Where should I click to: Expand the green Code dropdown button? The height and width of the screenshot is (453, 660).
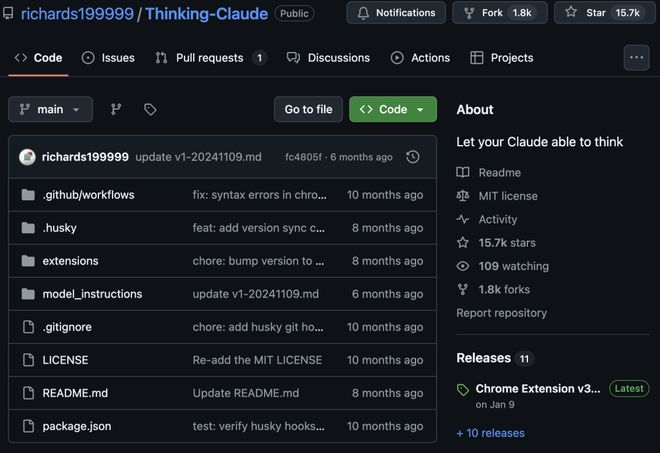pos(393,109)
